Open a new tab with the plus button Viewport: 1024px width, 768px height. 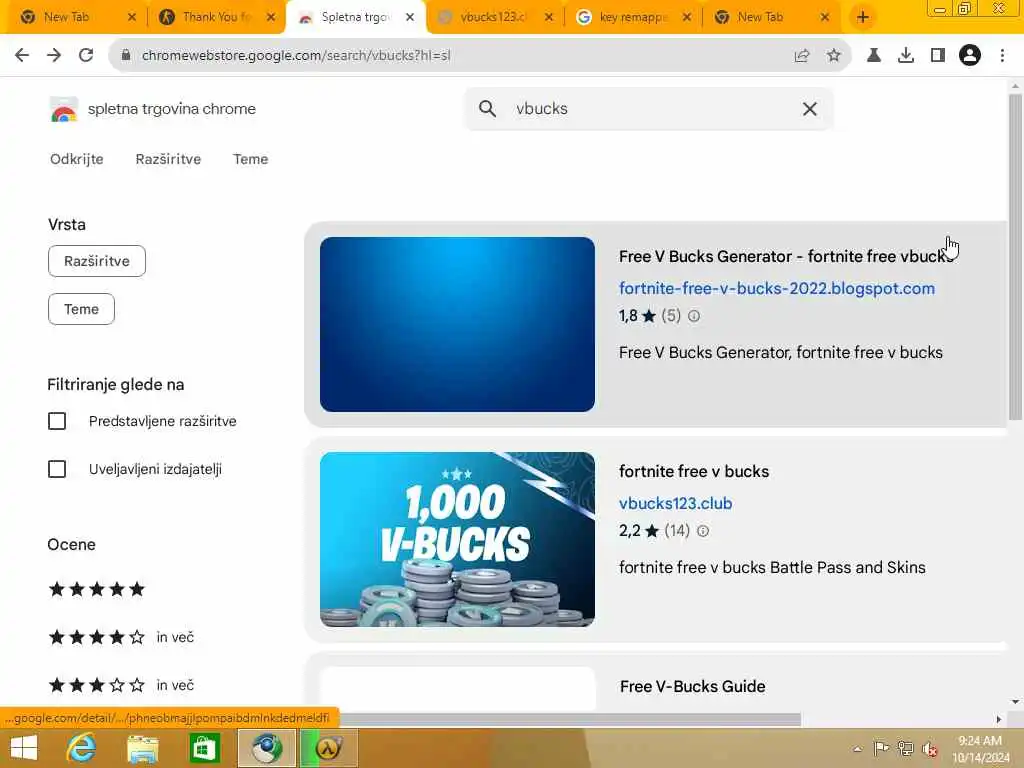click(x=863, y=18)
